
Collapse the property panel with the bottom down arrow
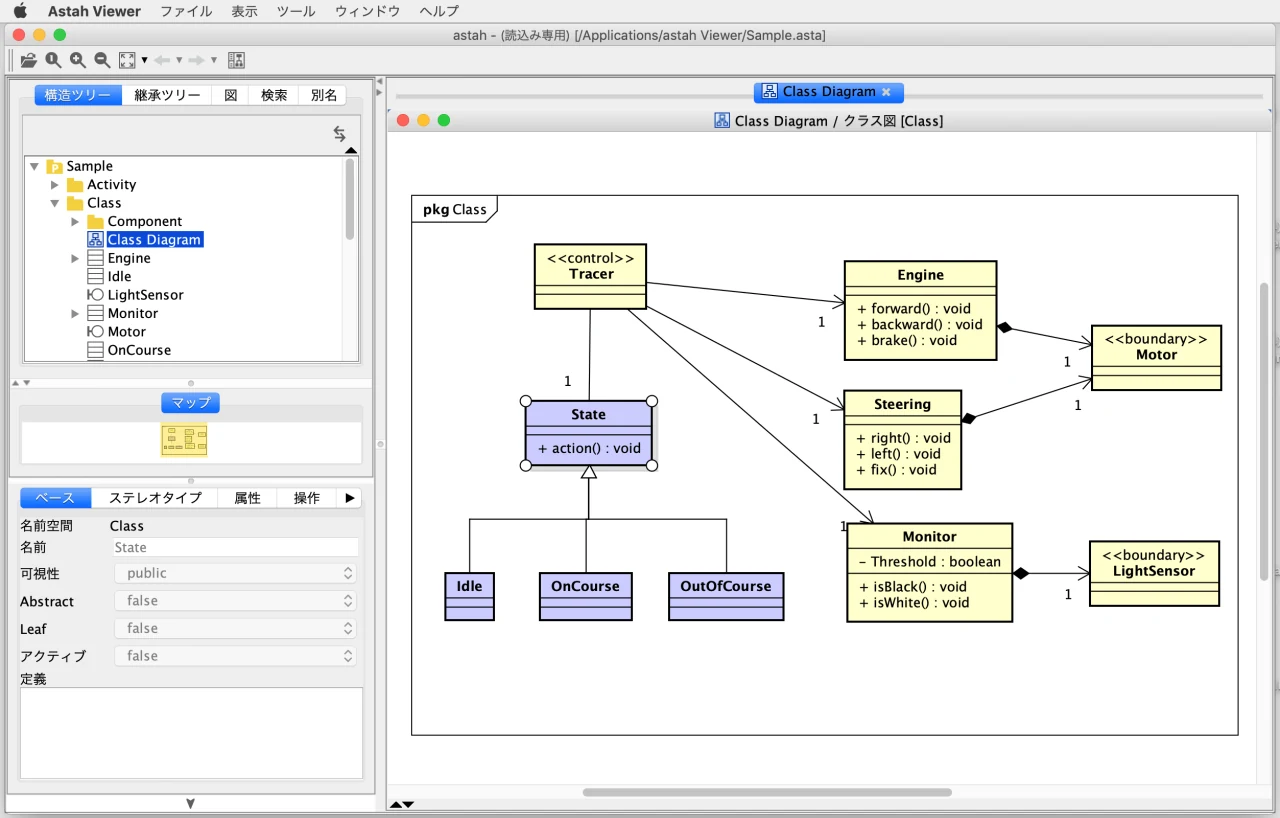[190, 804]
